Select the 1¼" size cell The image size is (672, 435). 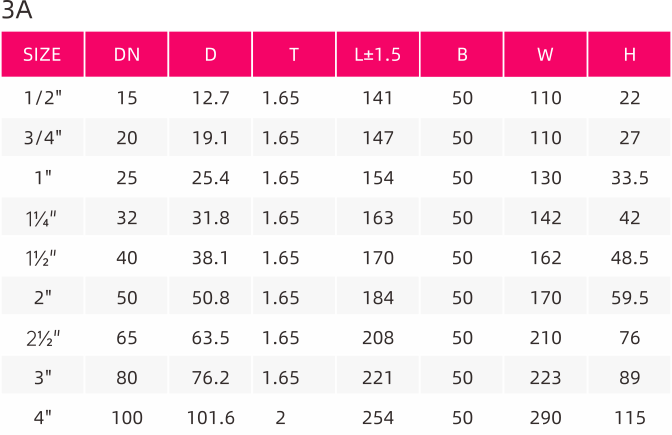pos(41,218)
